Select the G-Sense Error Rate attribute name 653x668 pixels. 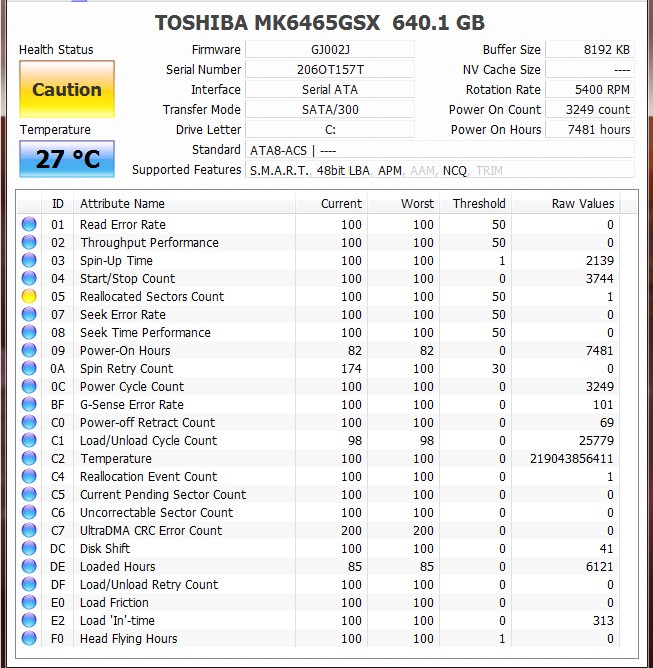(132, 404)
